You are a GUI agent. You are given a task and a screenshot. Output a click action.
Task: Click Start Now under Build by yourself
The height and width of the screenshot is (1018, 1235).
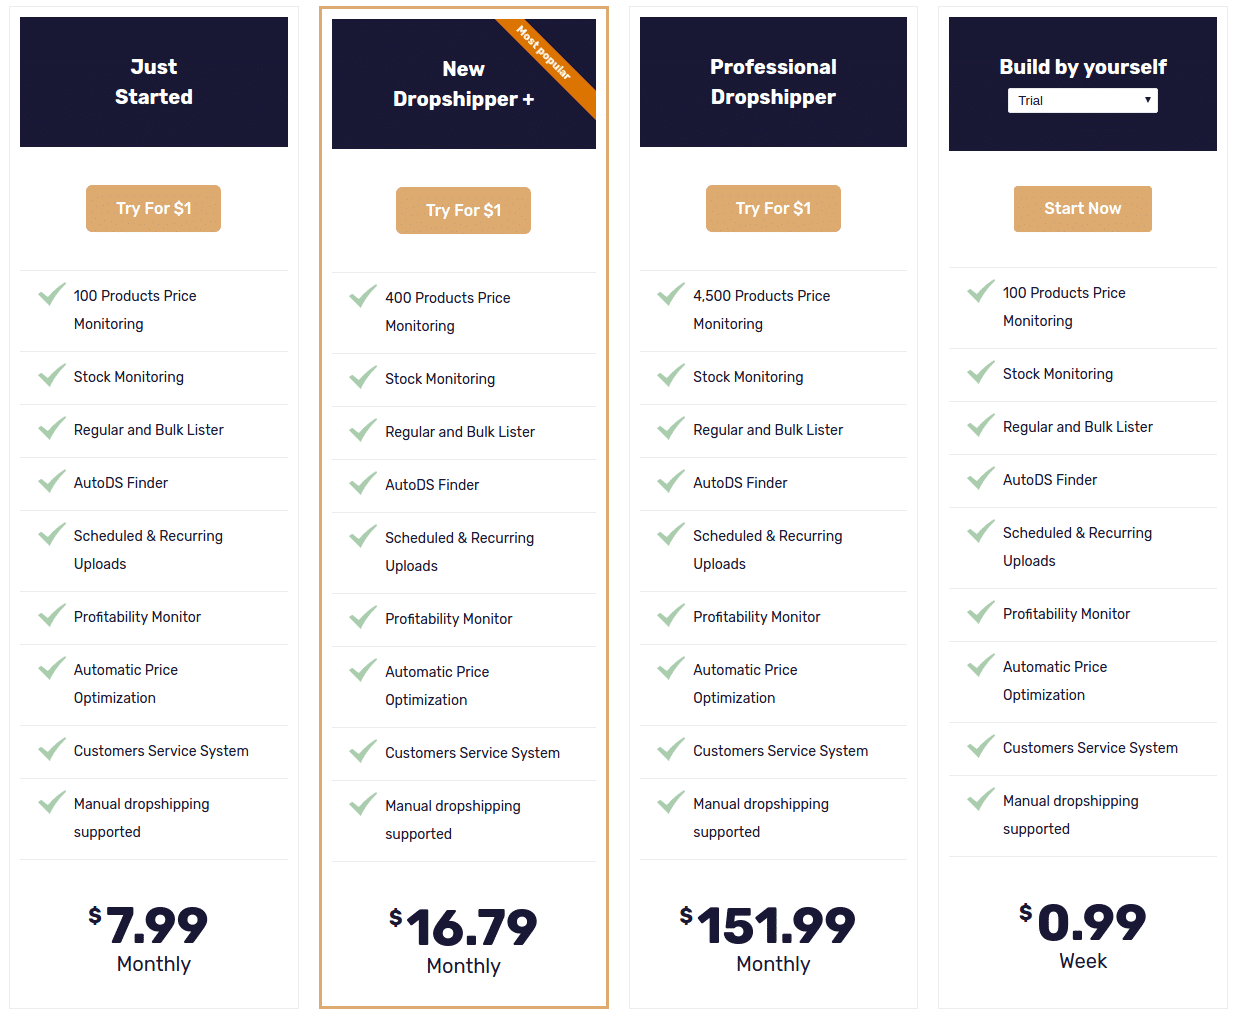click(x=1082, y=208)
